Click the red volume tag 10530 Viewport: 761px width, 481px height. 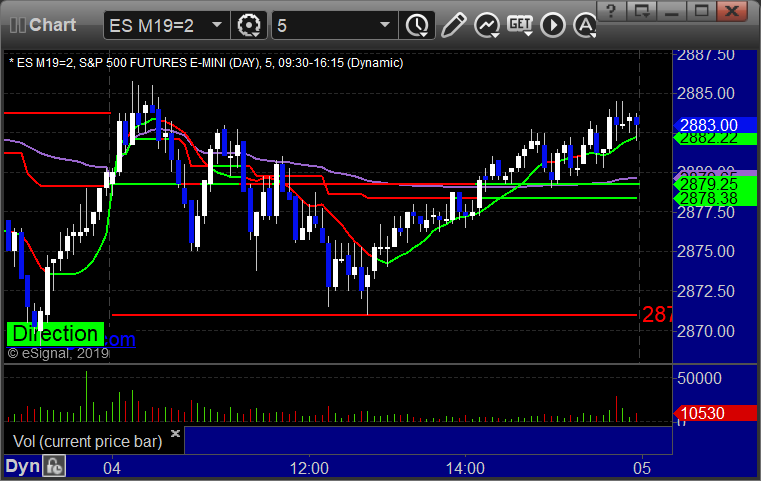pos(715,413)
